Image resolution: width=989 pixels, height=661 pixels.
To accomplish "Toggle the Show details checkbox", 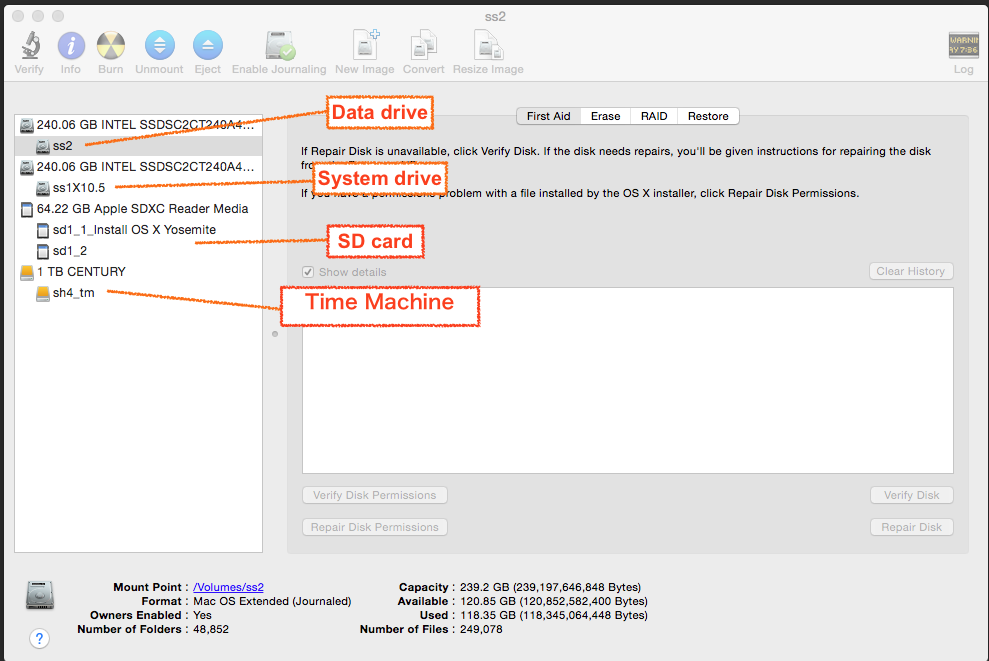I will coord(309,272).
